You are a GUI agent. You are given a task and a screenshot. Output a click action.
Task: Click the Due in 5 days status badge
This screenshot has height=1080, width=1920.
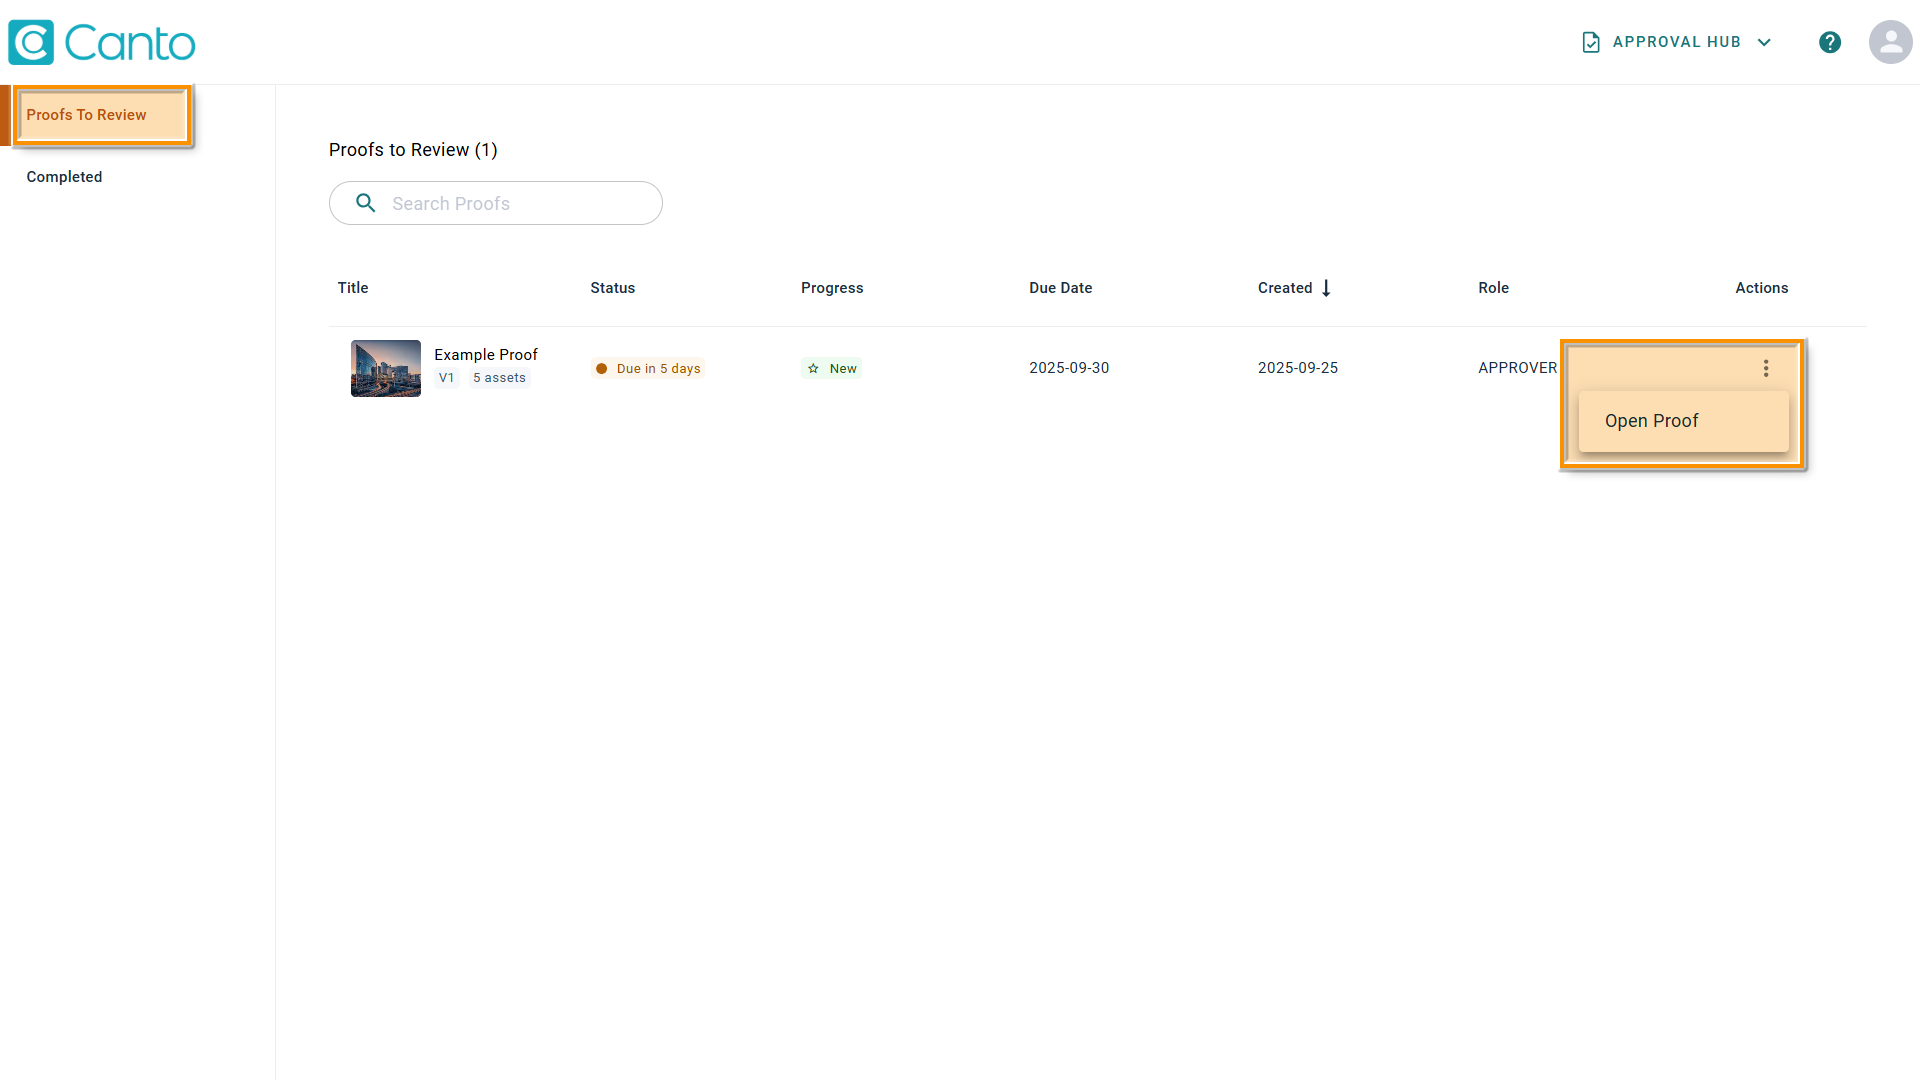click(x=648, y=369)
